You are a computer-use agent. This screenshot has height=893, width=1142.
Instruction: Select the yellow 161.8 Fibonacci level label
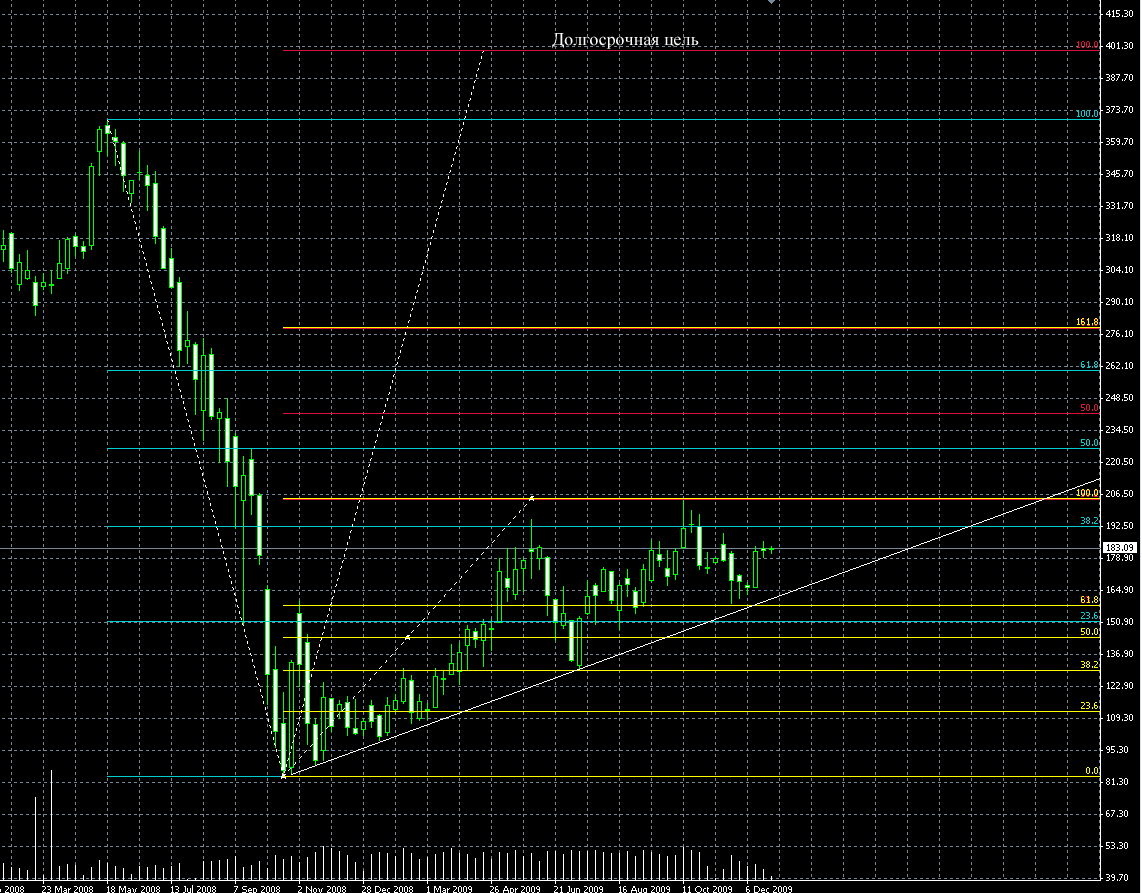[1087, 322]
